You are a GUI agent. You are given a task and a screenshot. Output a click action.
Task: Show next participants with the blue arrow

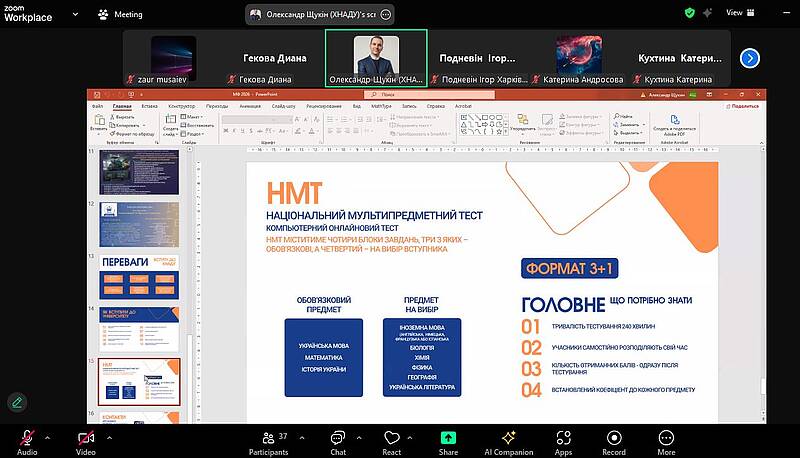click(x=749, y=58)
